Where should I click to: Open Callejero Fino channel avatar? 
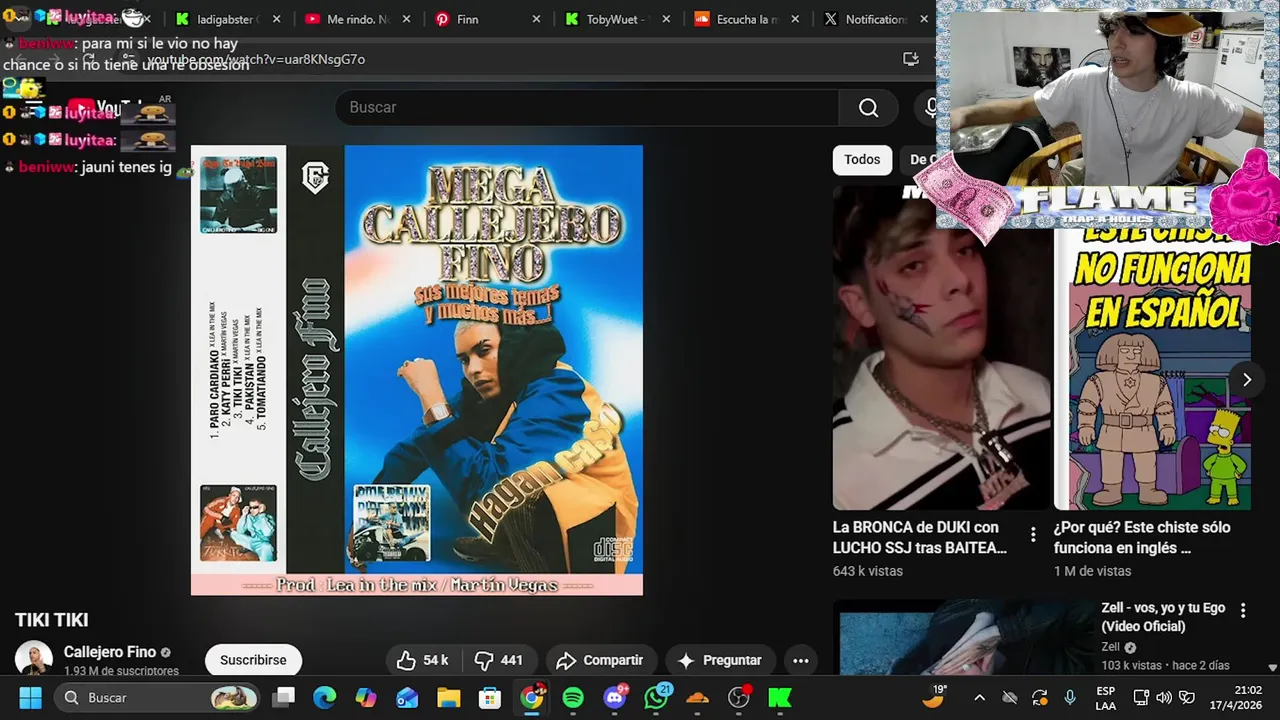tap(33, 659)
